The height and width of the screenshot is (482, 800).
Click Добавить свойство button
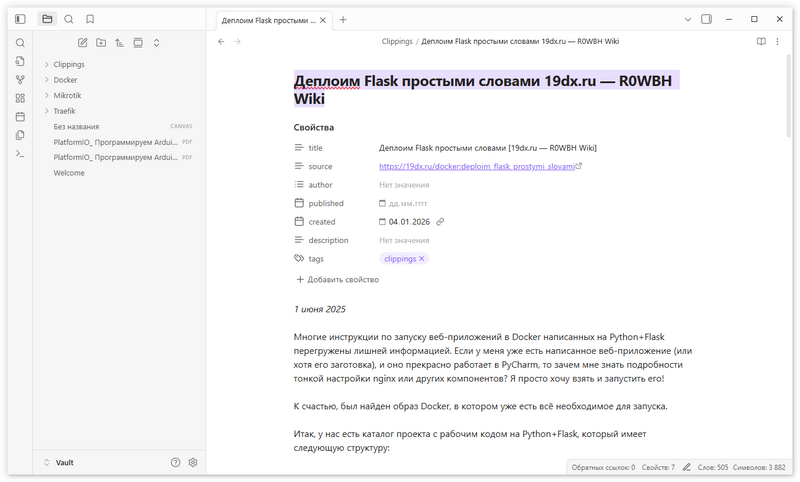pos(338,280)
